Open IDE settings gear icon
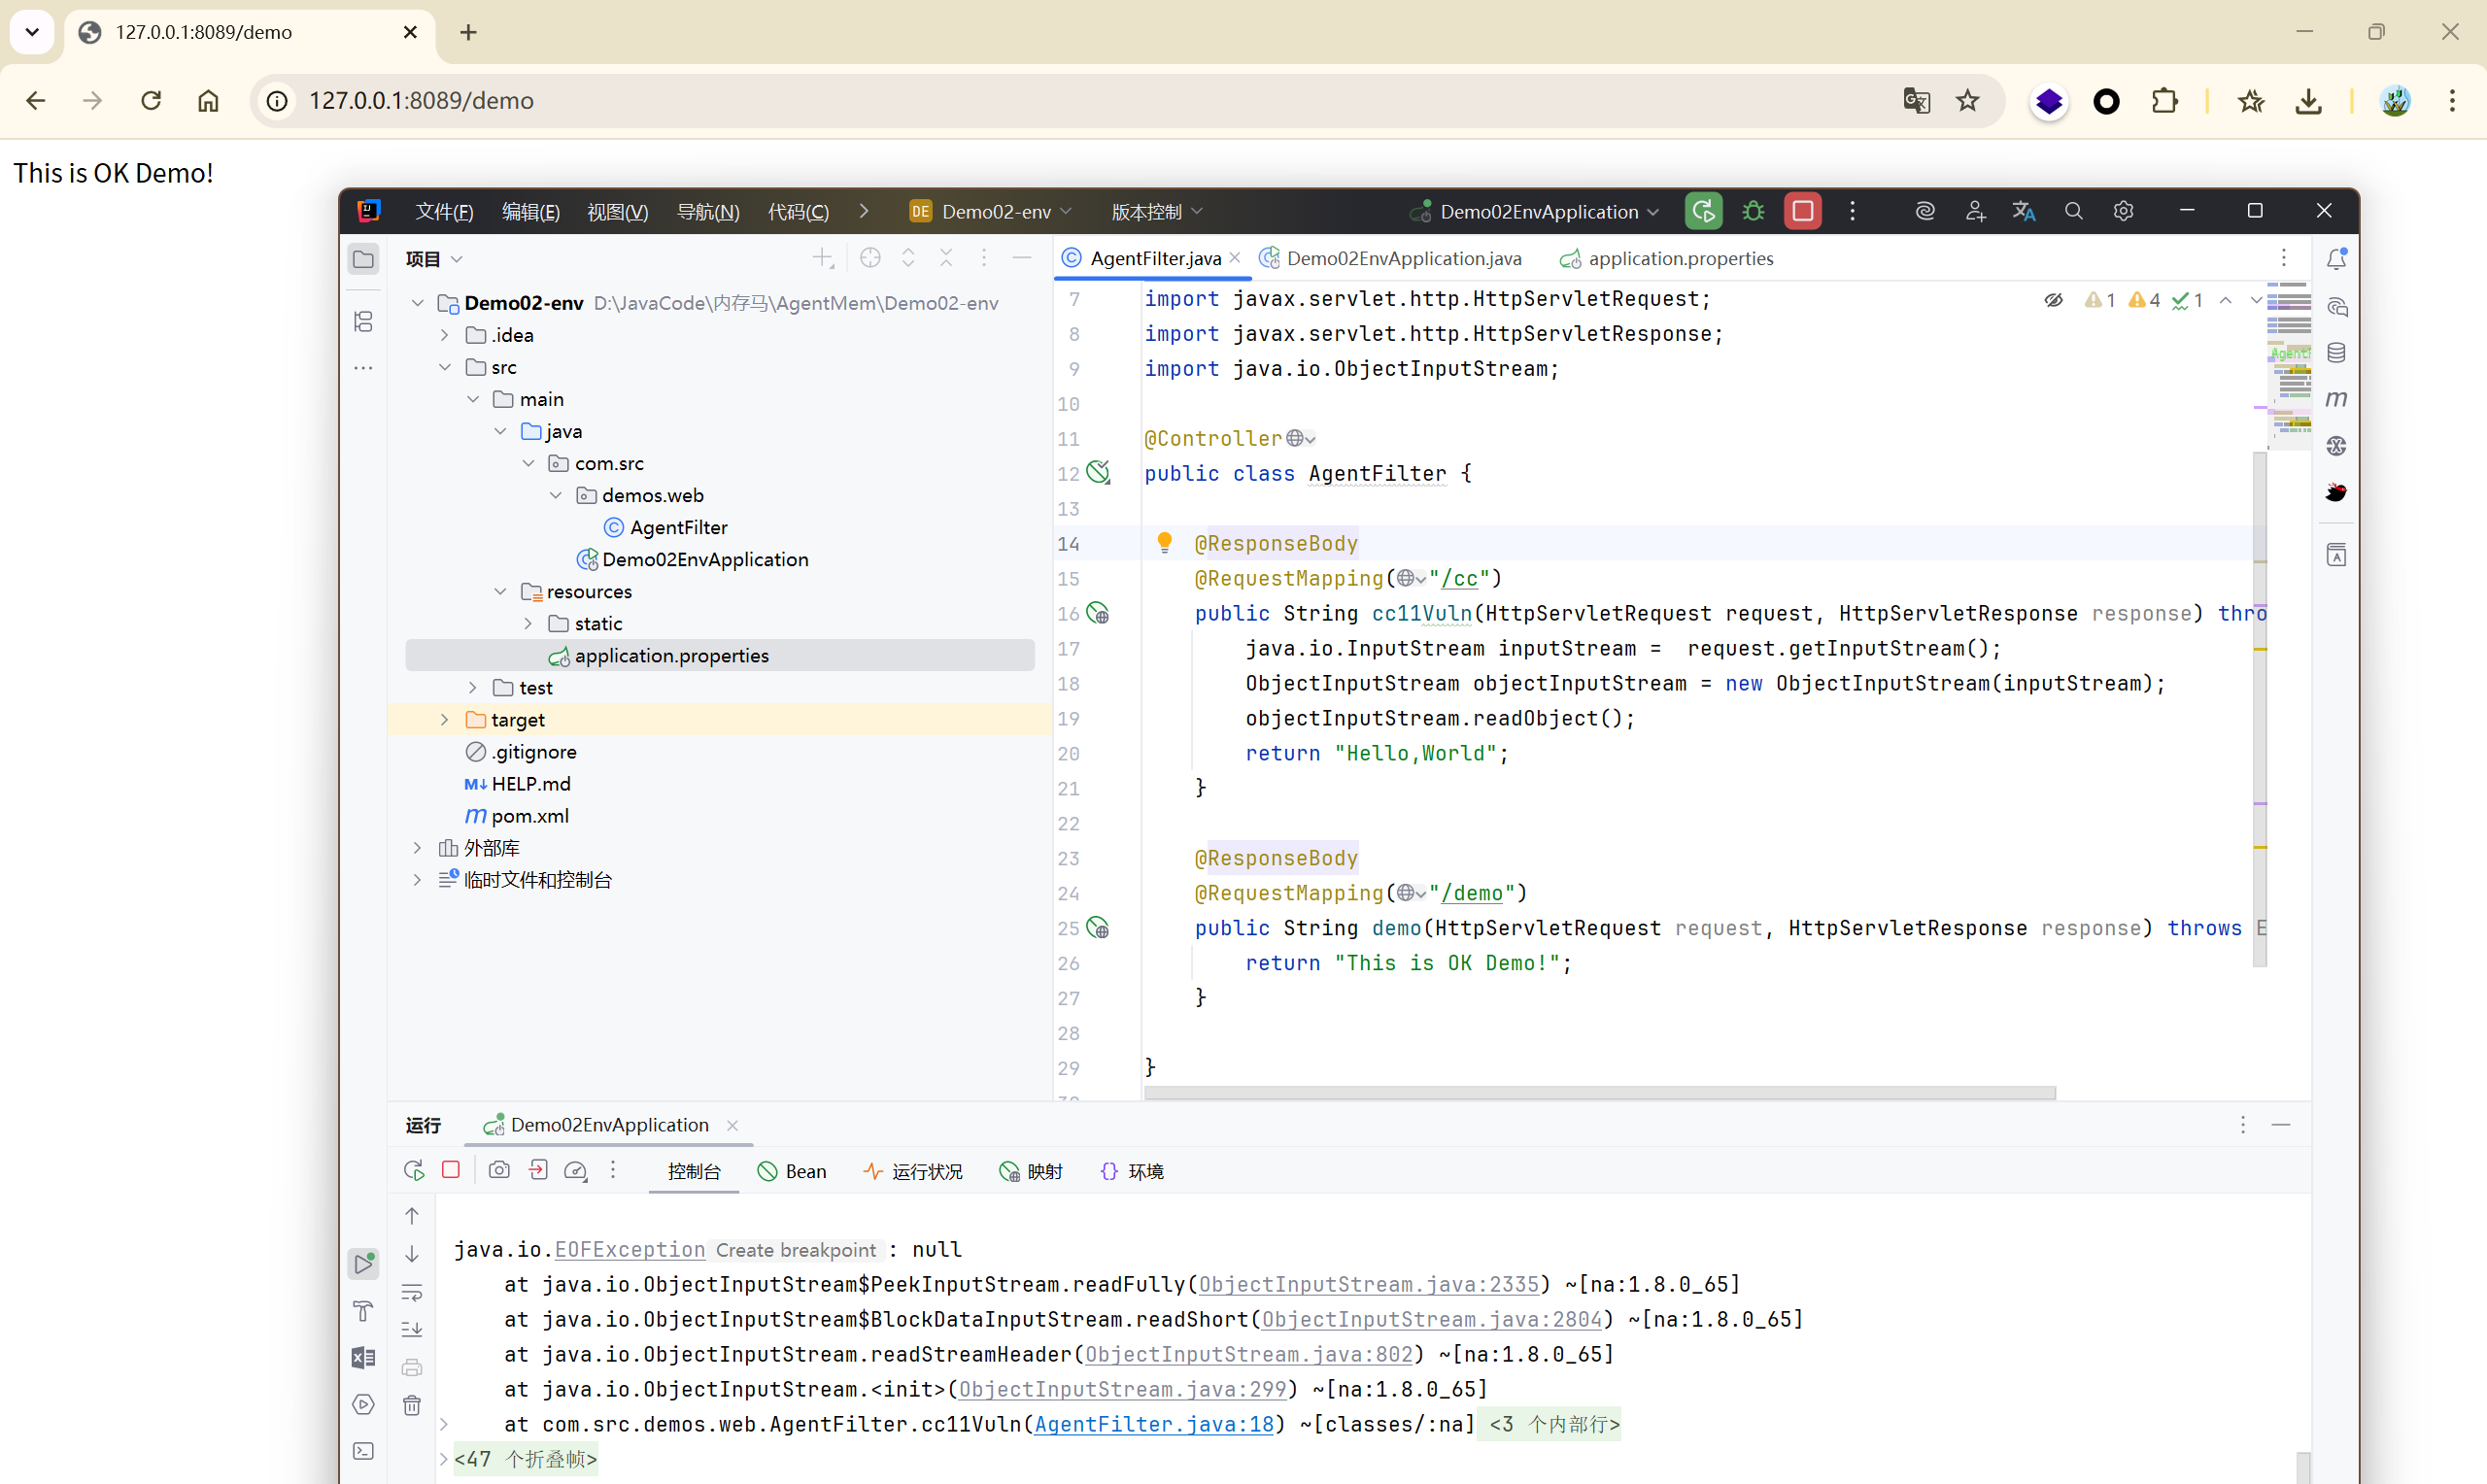Screen dimensions: 2487x1484 coord(2123,211)
